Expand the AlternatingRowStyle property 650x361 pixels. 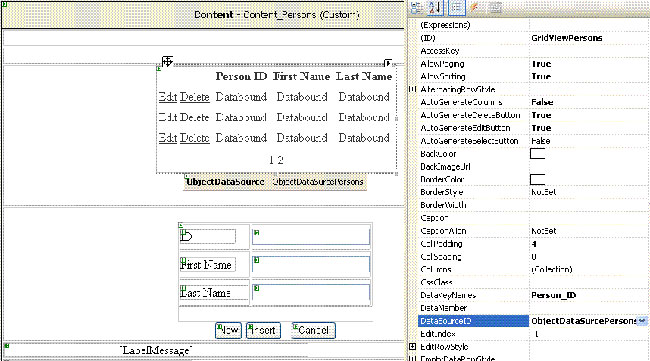[412, 89]
